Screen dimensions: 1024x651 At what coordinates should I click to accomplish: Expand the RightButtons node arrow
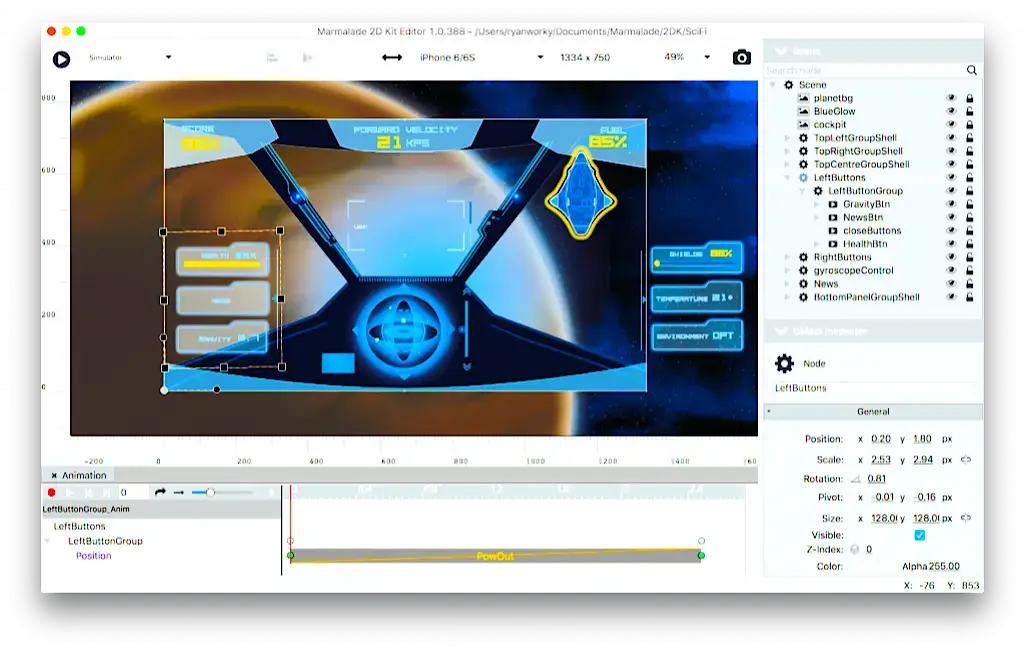[787, 257]
